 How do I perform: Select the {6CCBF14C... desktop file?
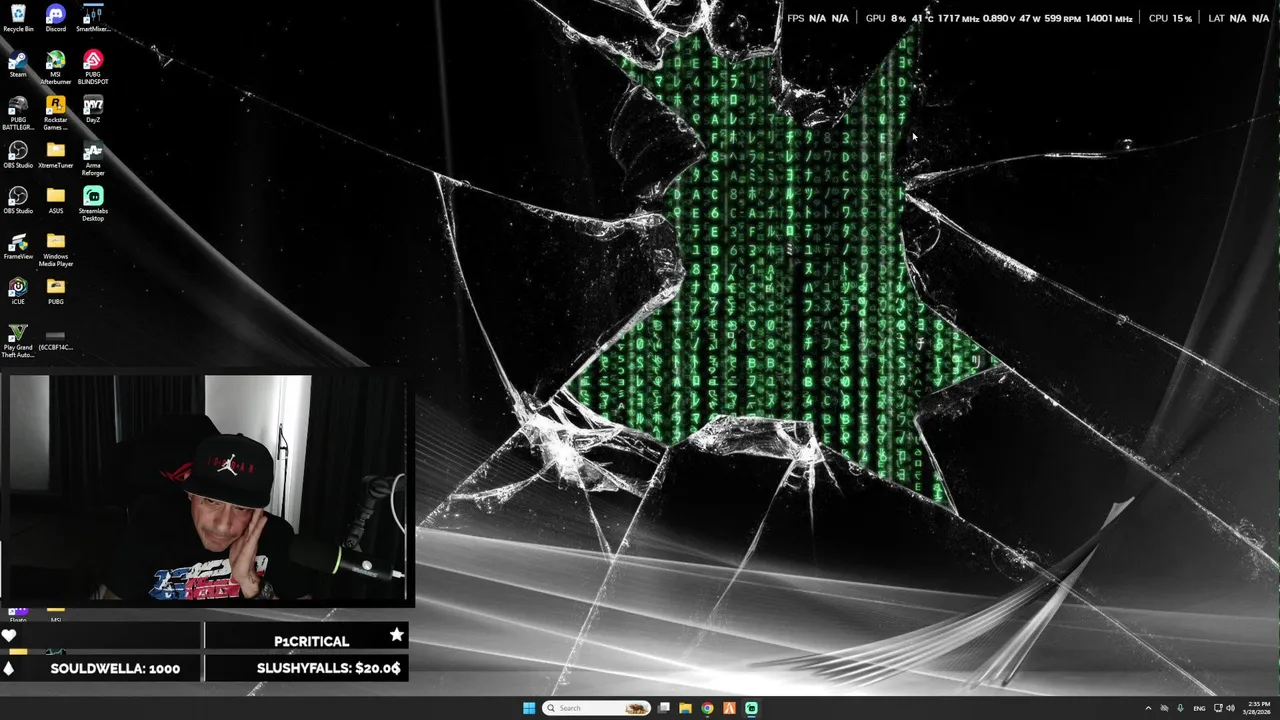coord(56,339)
